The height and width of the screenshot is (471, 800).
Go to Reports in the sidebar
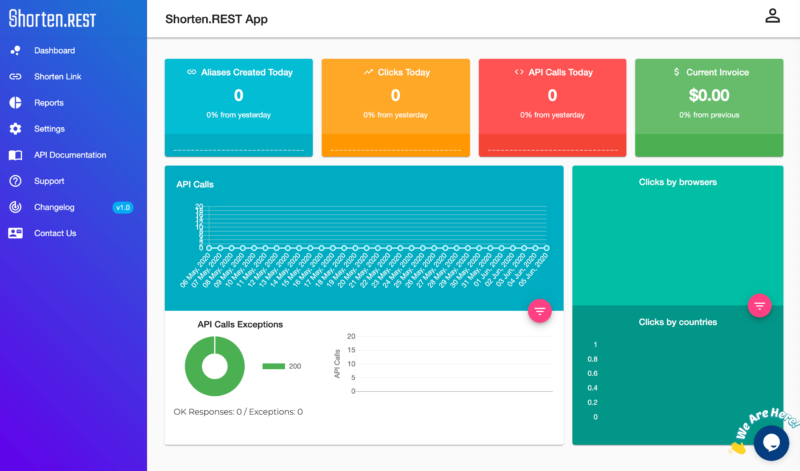coord(49,103)
